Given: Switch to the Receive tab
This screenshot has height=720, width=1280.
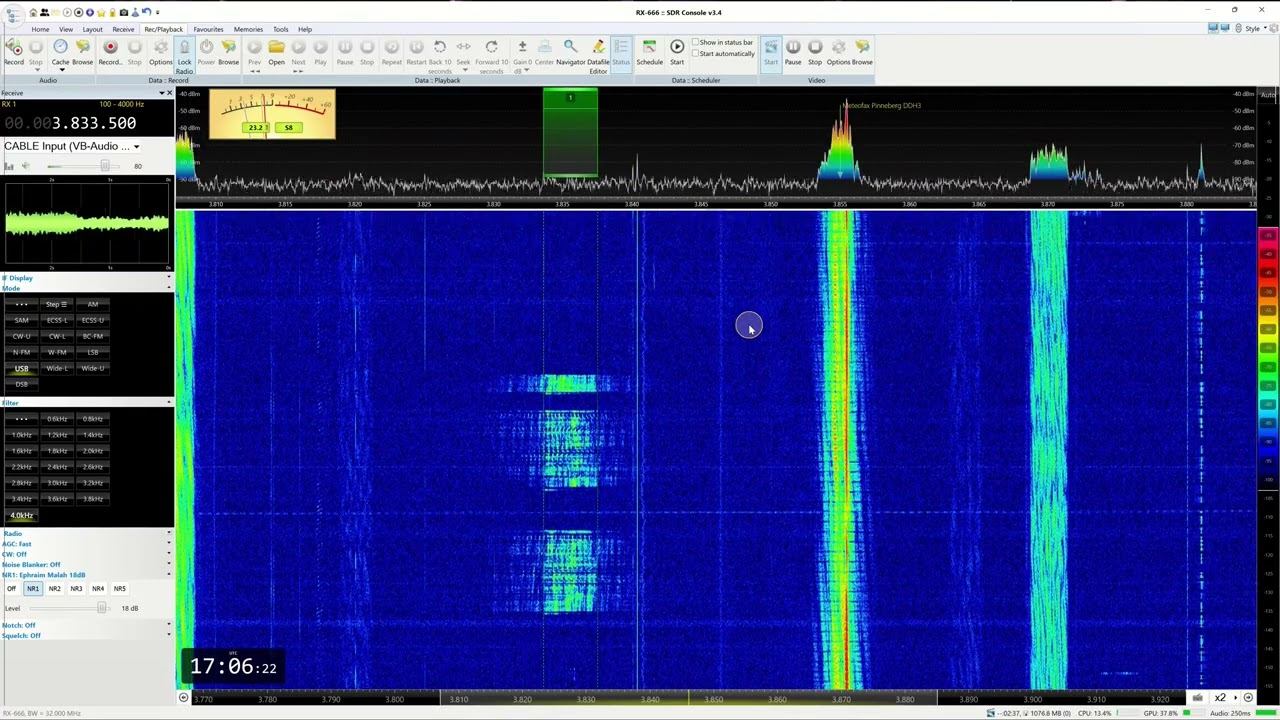Looking at the screenshot, I should click(x=123, y=29).
